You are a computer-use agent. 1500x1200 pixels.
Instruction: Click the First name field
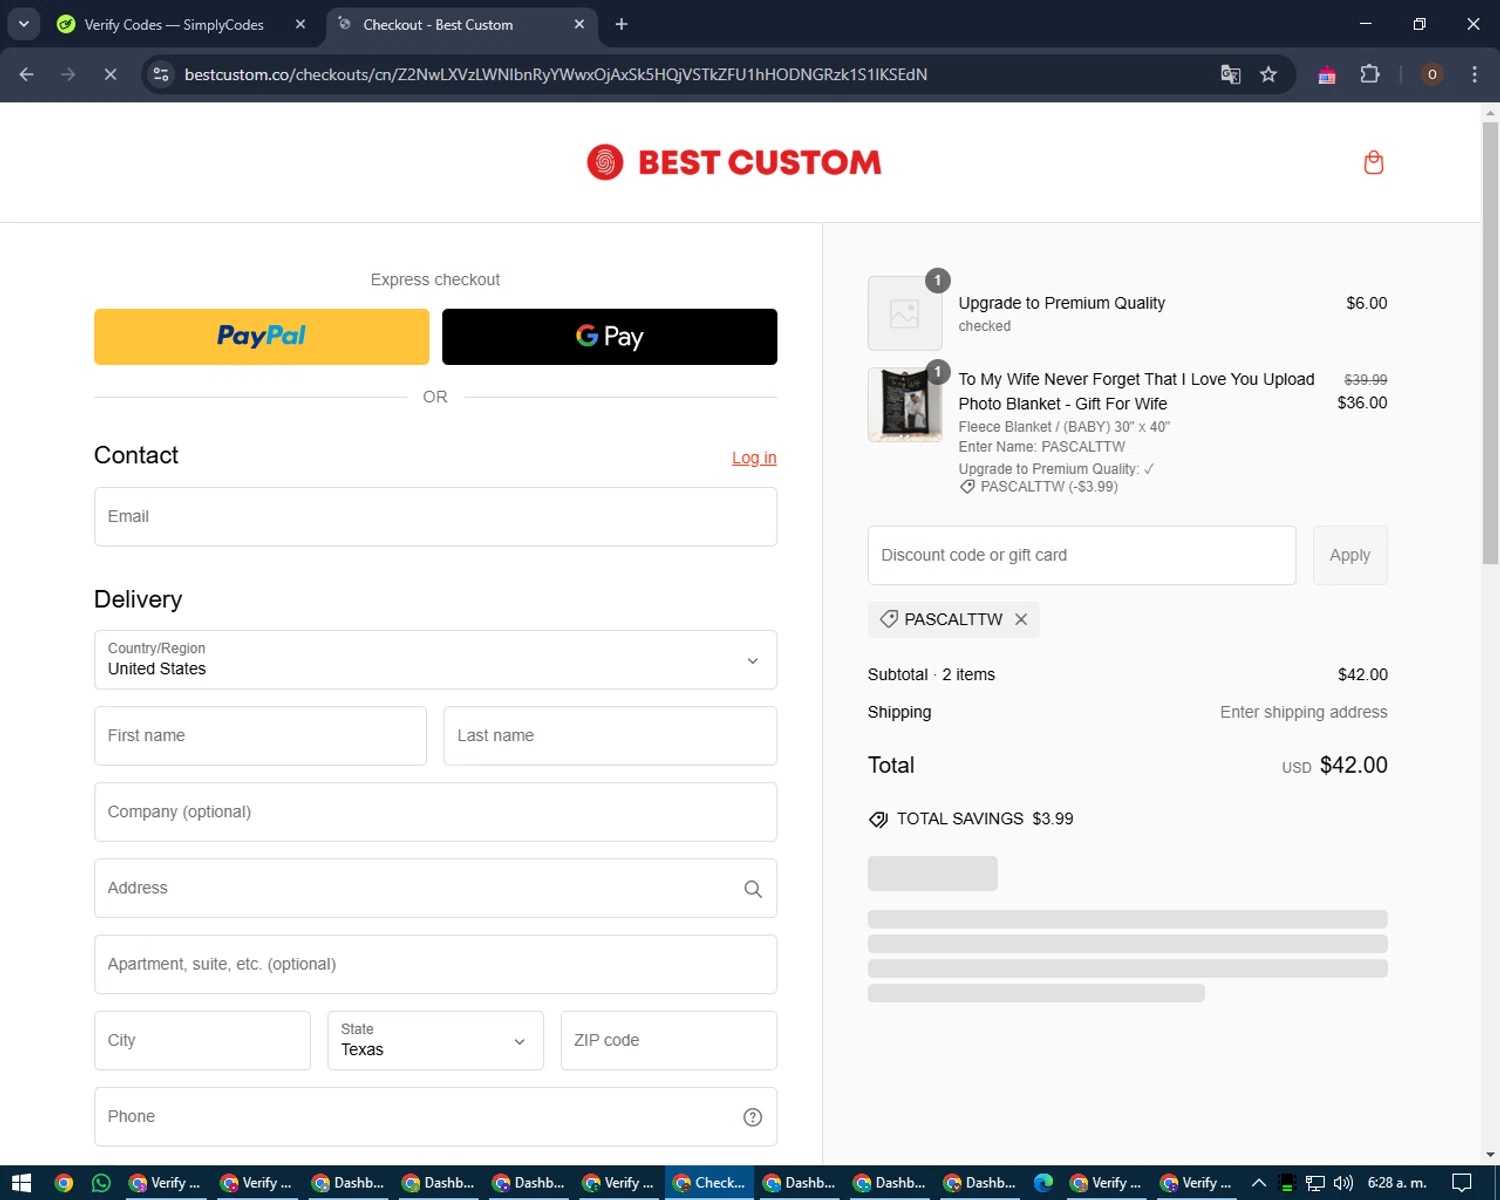(260, 735)
